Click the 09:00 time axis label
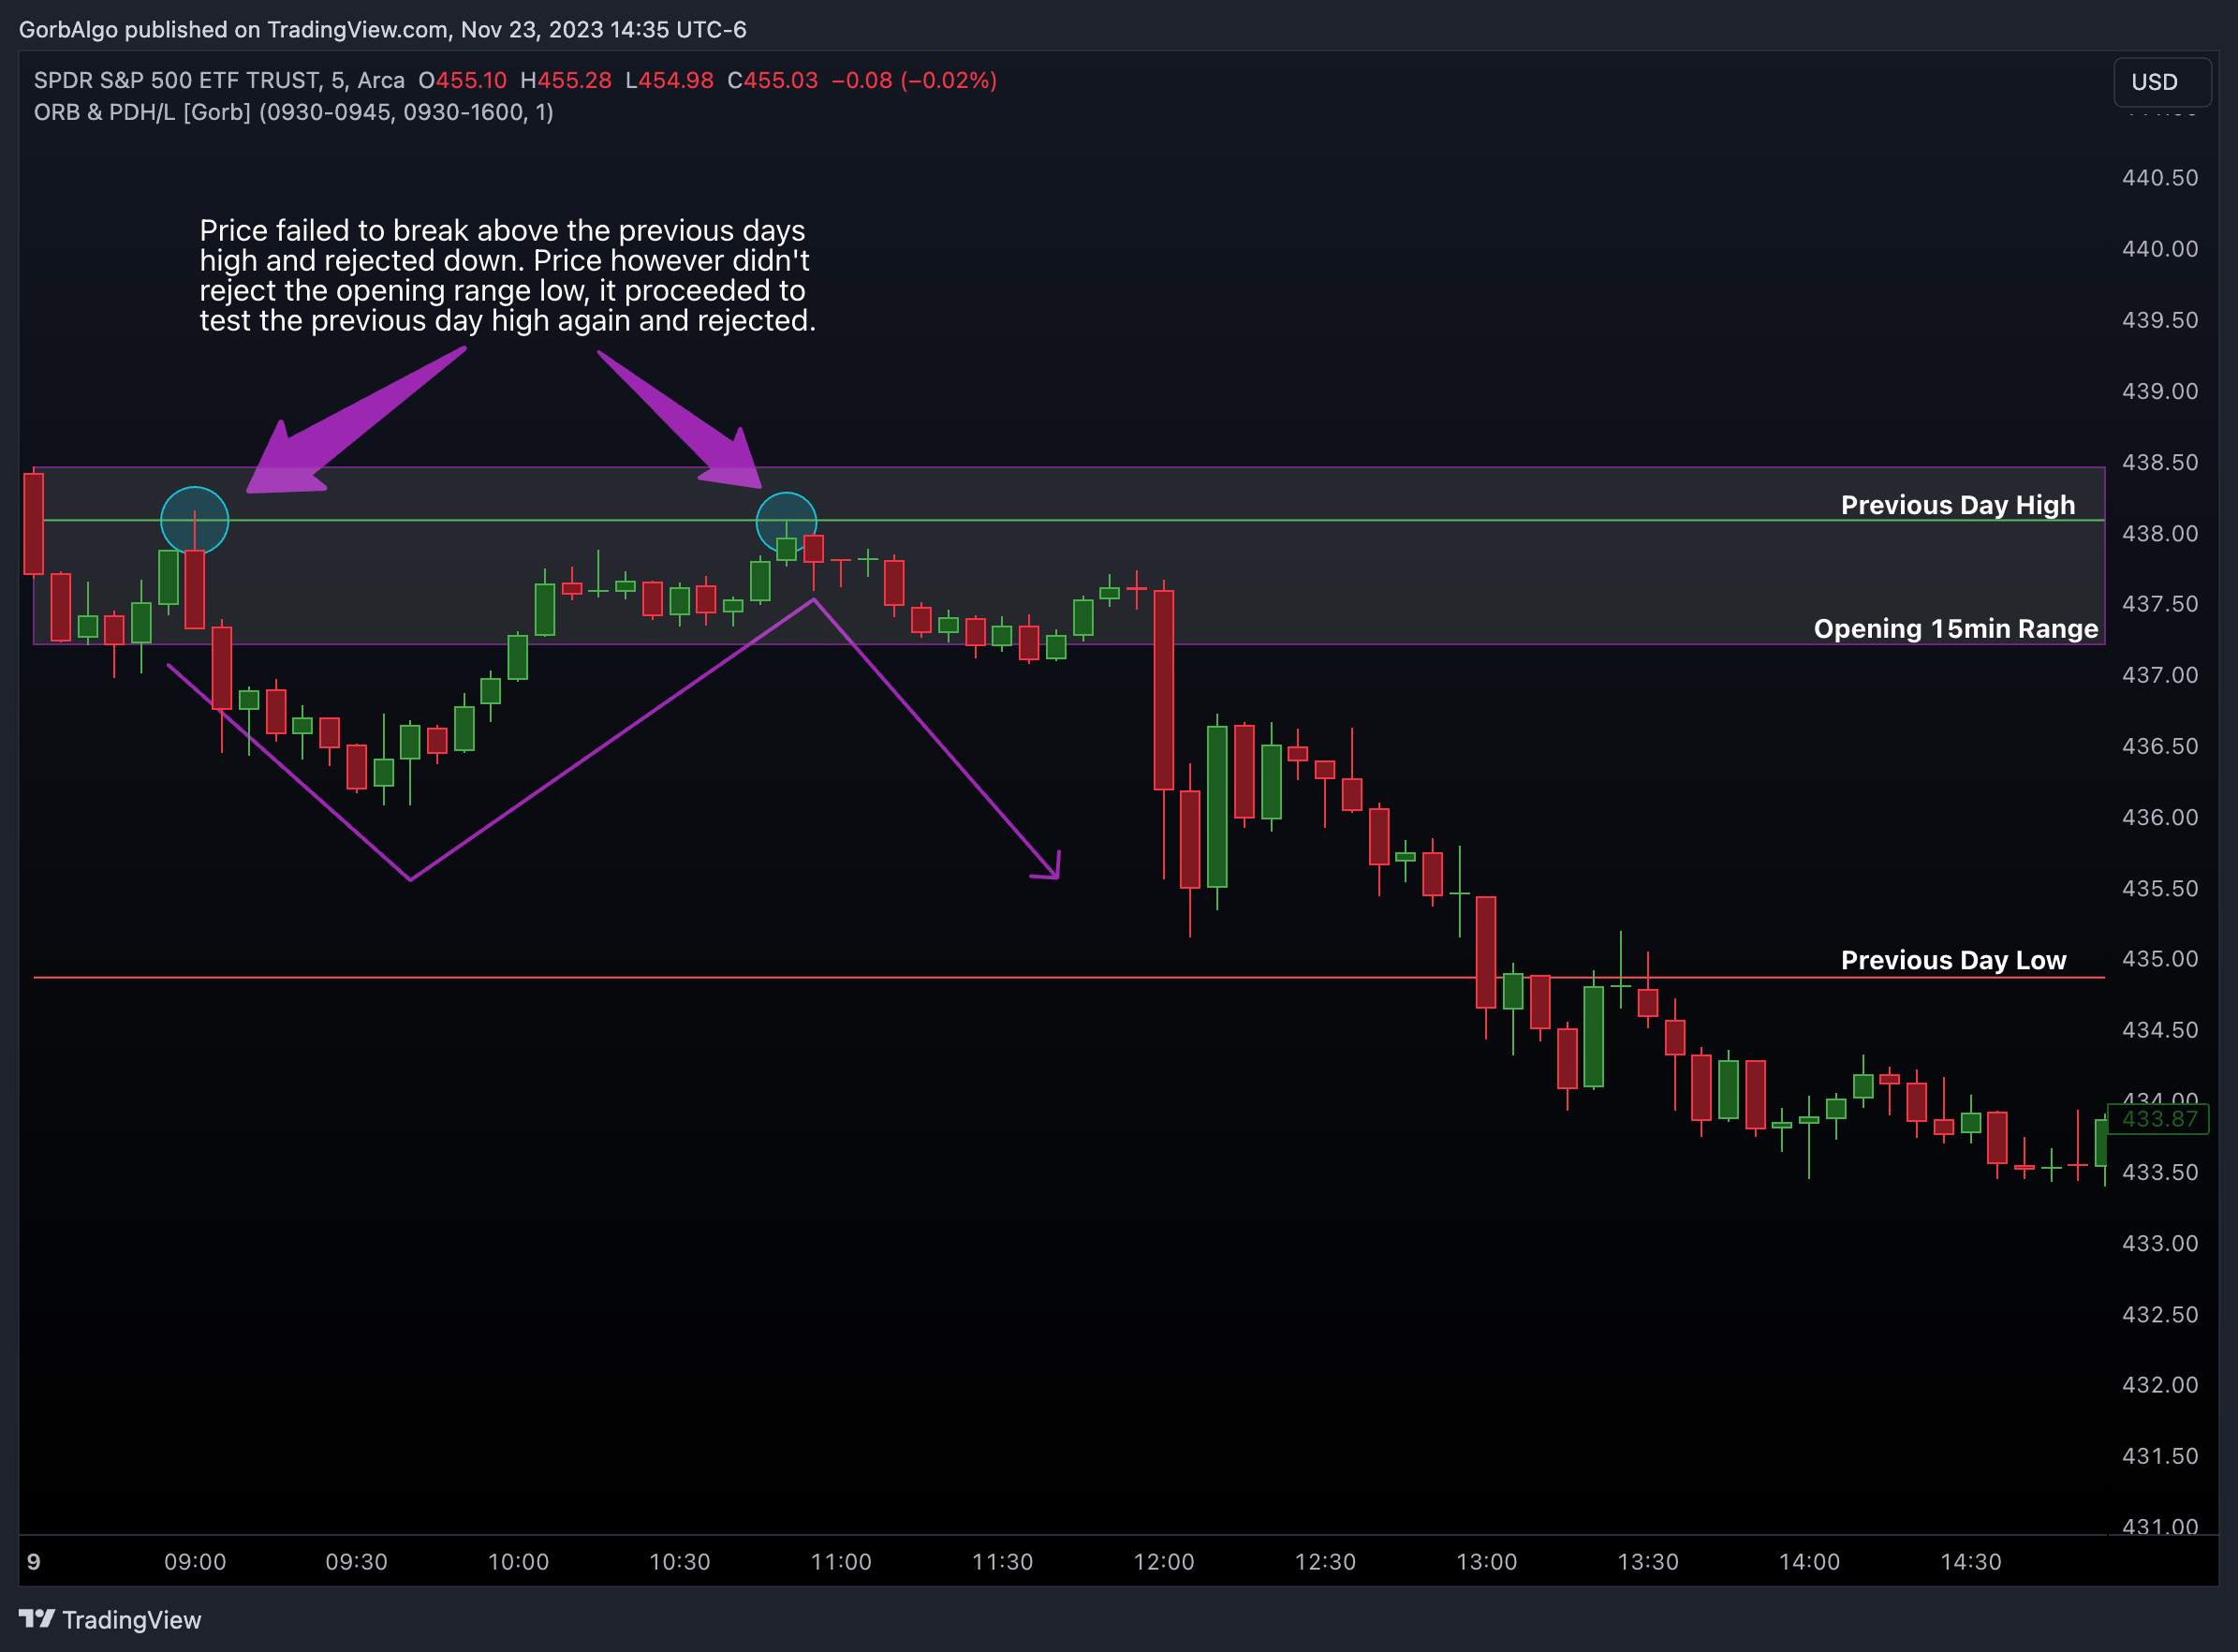This screenshot has height=1652, width=2238. coord(195,1562)
